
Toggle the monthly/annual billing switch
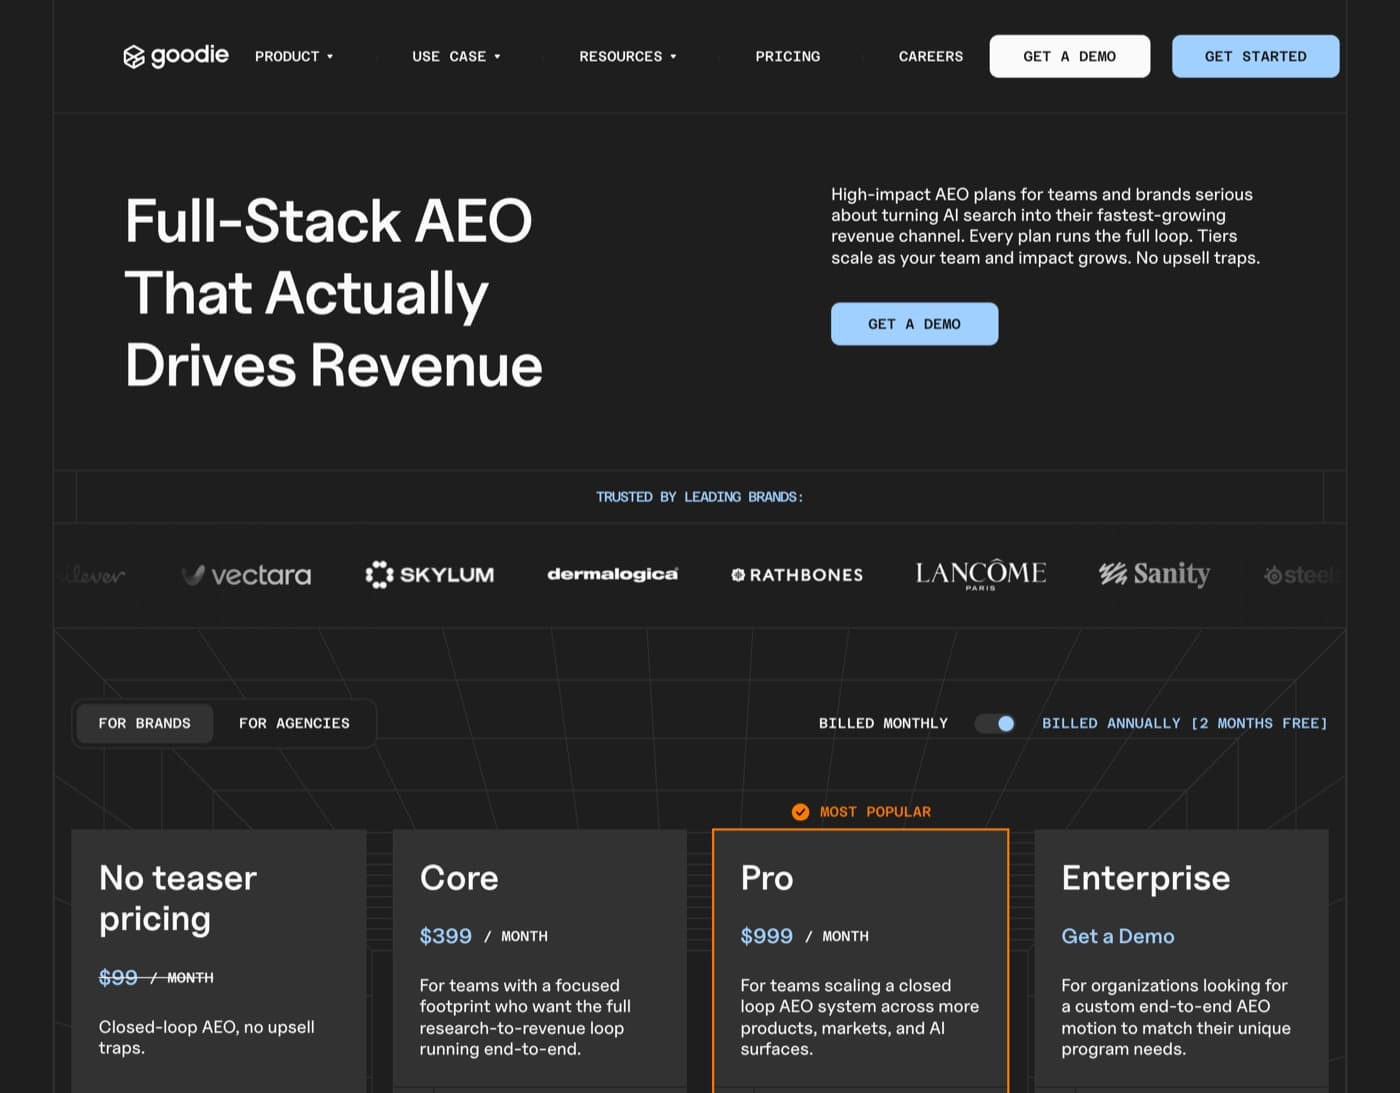(x=995, y=723)
